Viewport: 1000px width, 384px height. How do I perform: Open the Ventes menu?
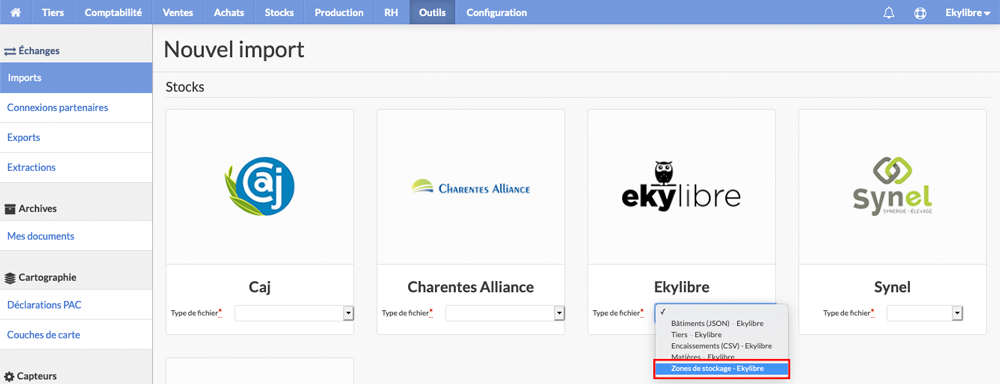[x=177, y=13]
